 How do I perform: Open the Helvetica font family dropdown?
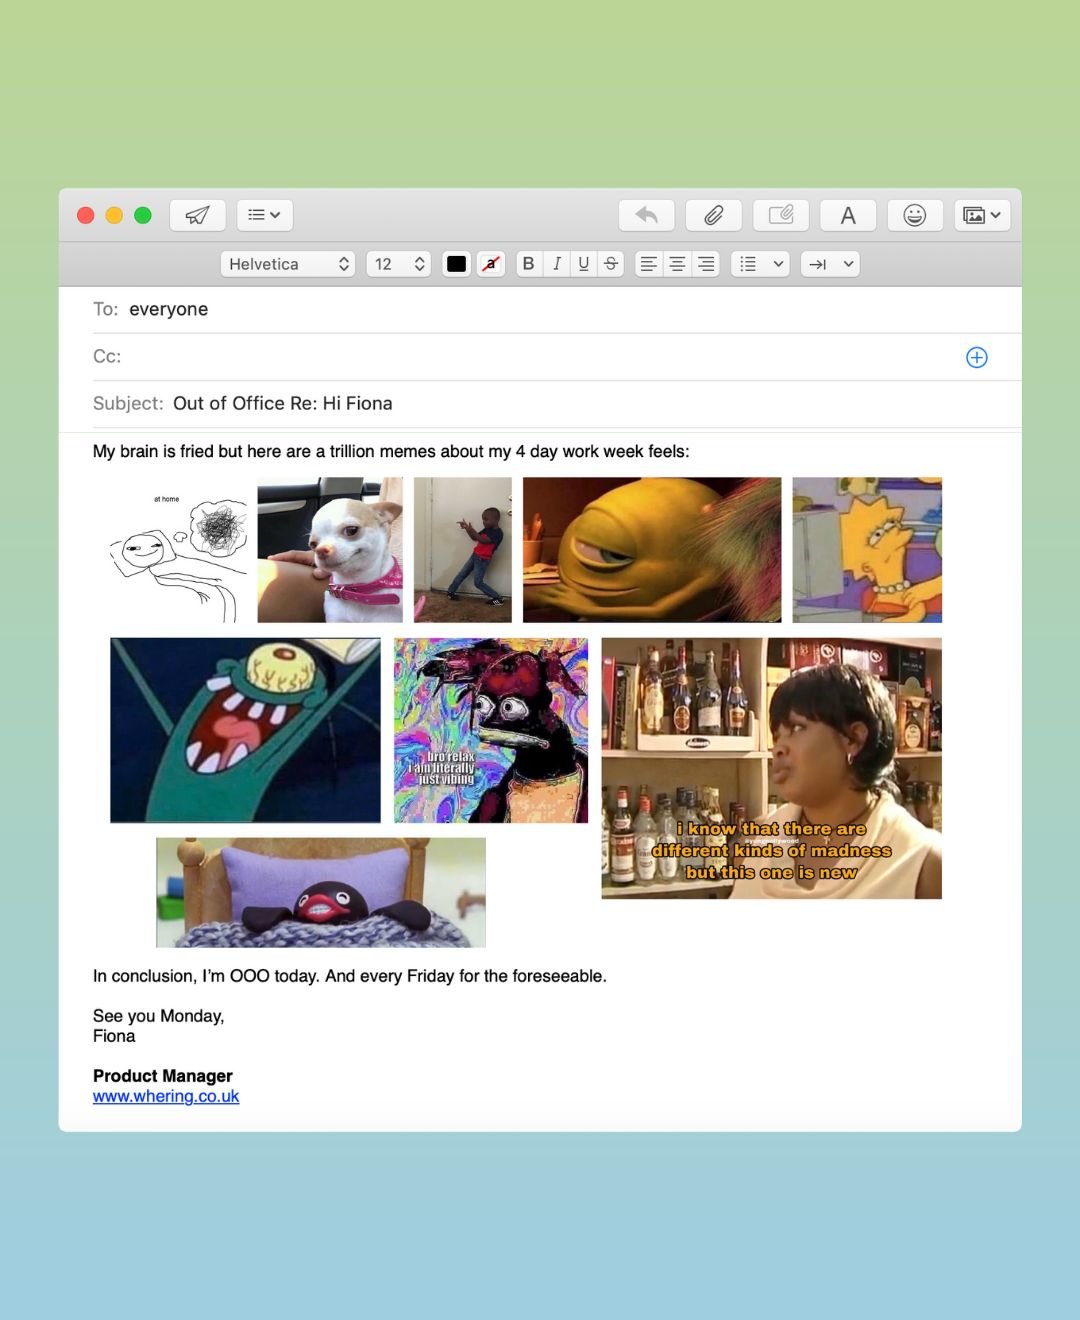[288, 264]
